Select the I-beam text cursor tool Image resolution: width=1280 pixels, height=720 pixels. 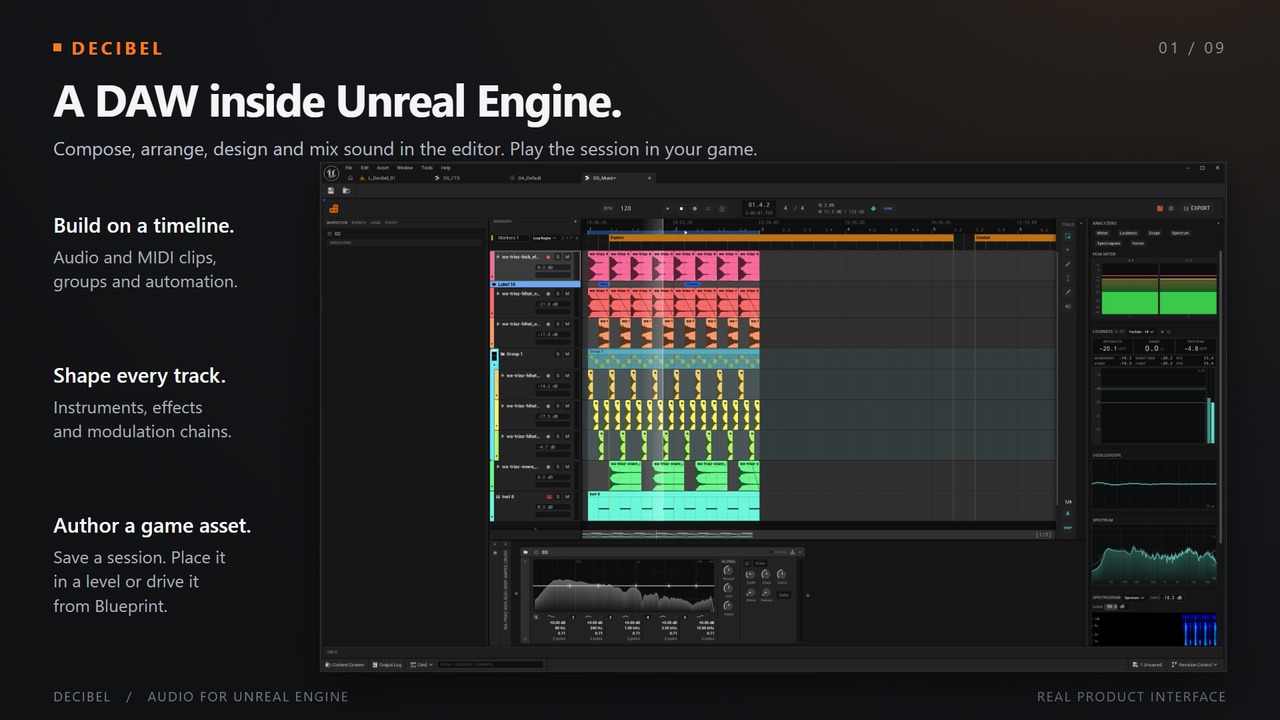tap(1068, 278)
